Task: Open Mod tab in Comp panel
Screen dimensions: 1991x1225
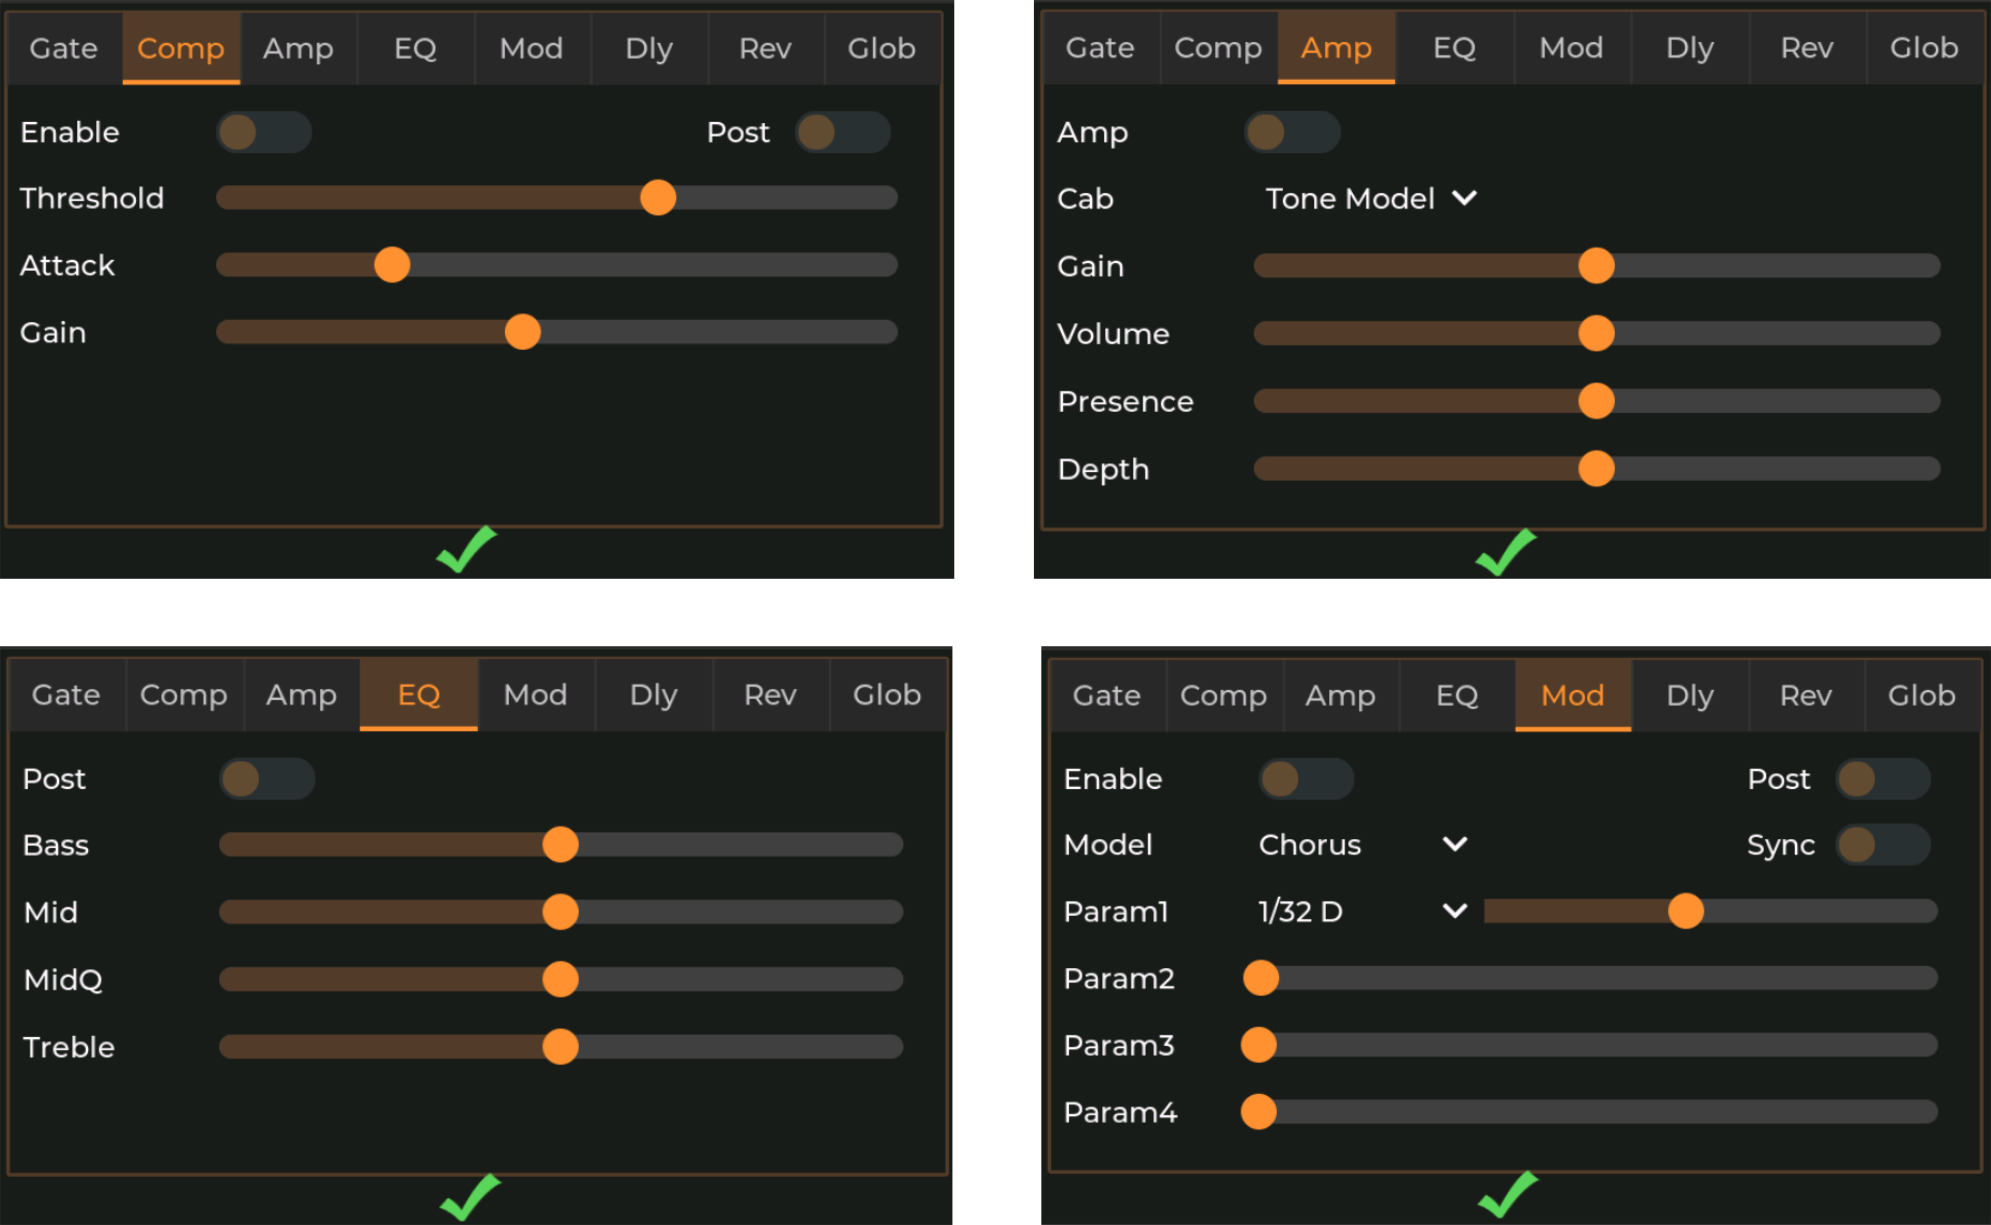Action: pos(532,48)
